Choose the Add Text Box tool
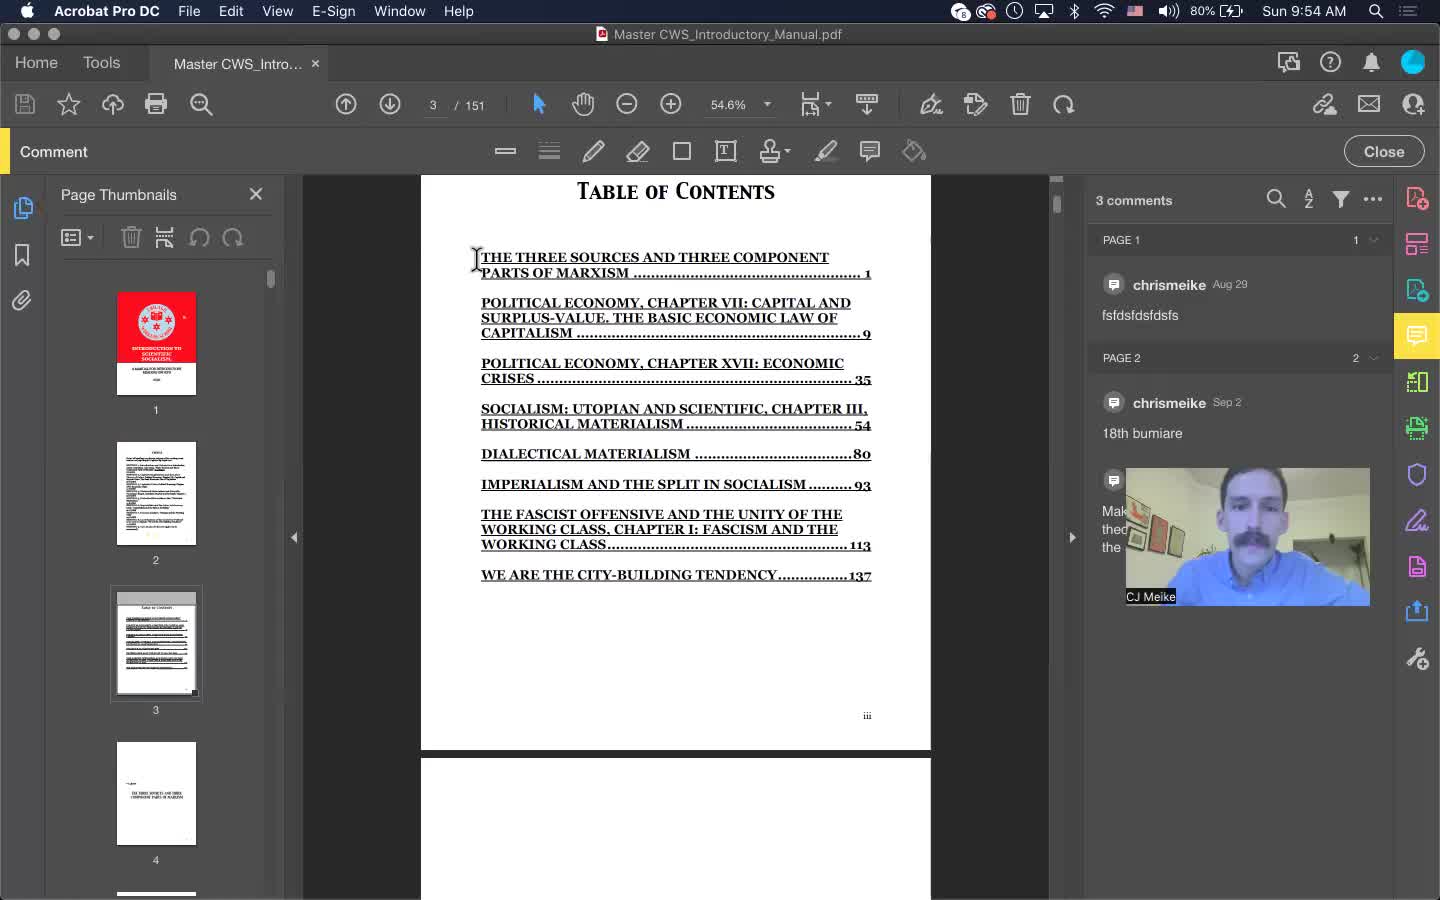The width and height of the screenshot is (1440, 900). [x=726, y=151]
